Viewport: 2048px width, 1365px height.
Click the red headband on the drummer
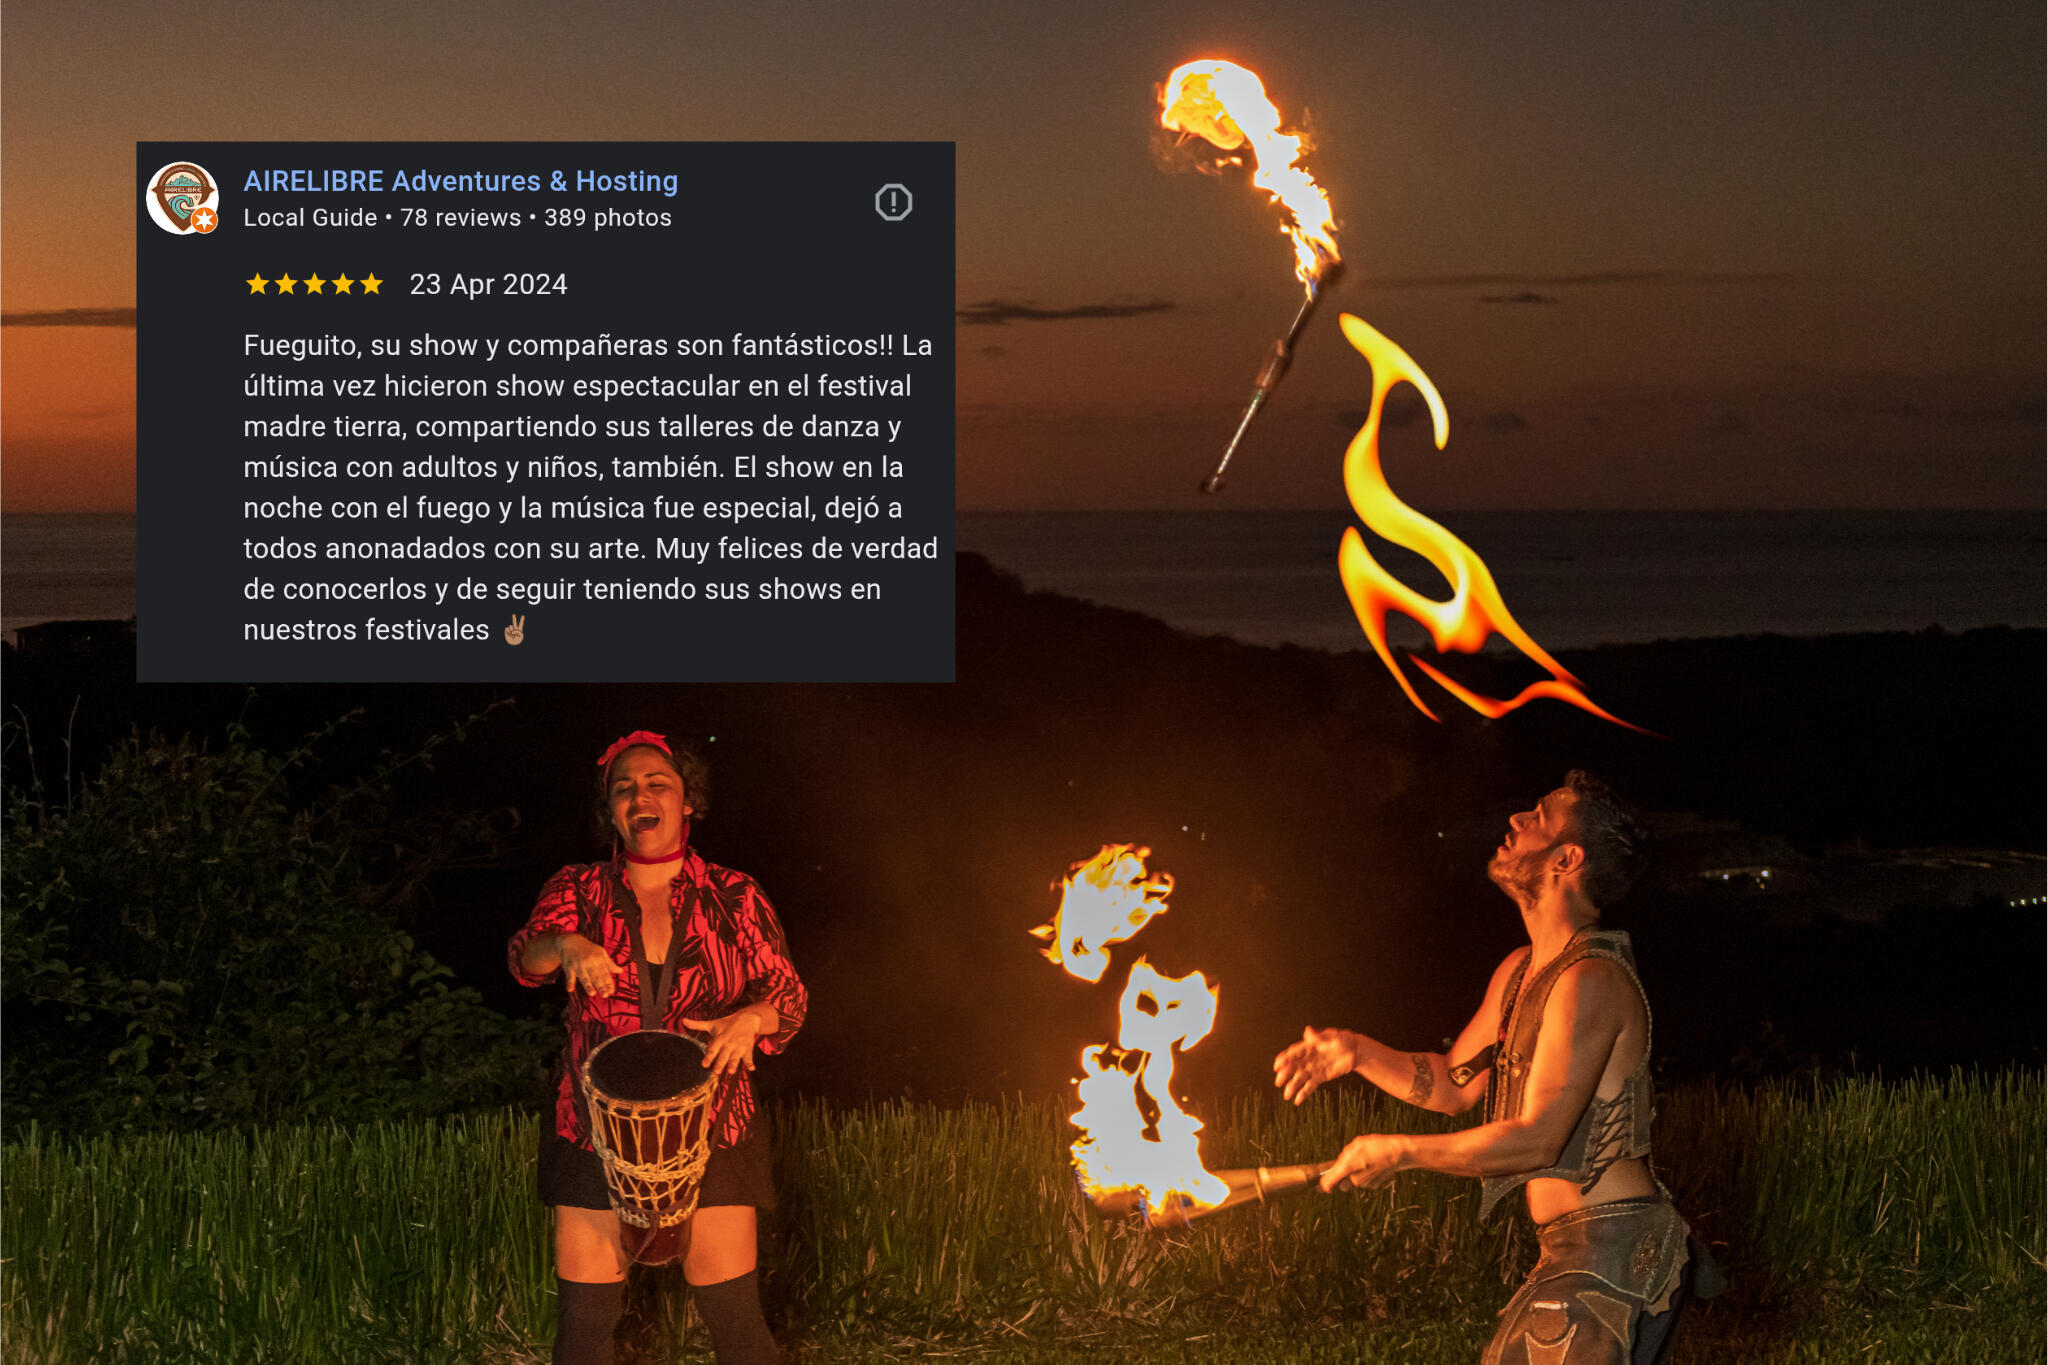coord(634,745)
